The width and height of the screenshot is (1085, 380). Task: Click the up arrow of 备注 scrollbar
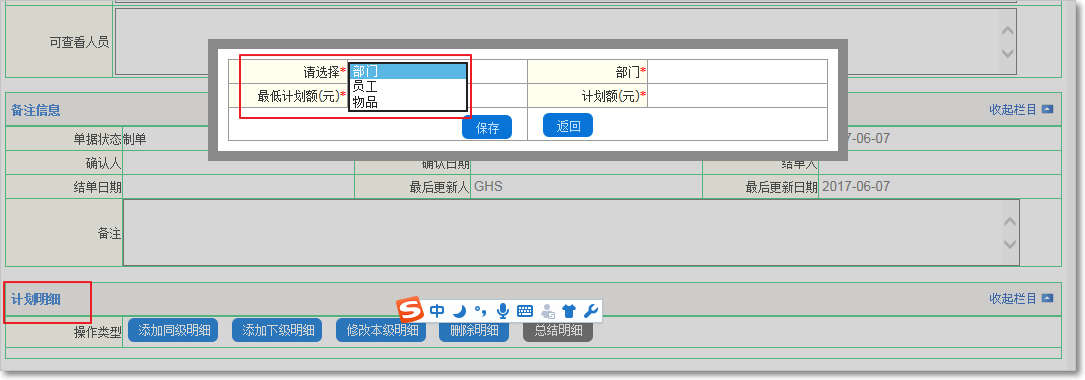(1010, 222)
